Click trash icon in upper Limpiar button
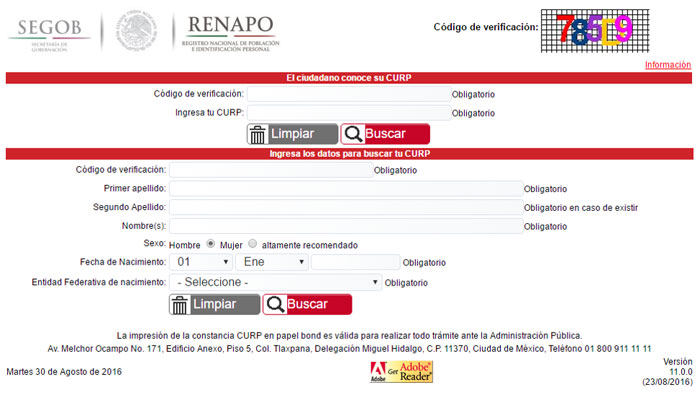The height and width of the screenshot is (395, 700). [258, 134]
